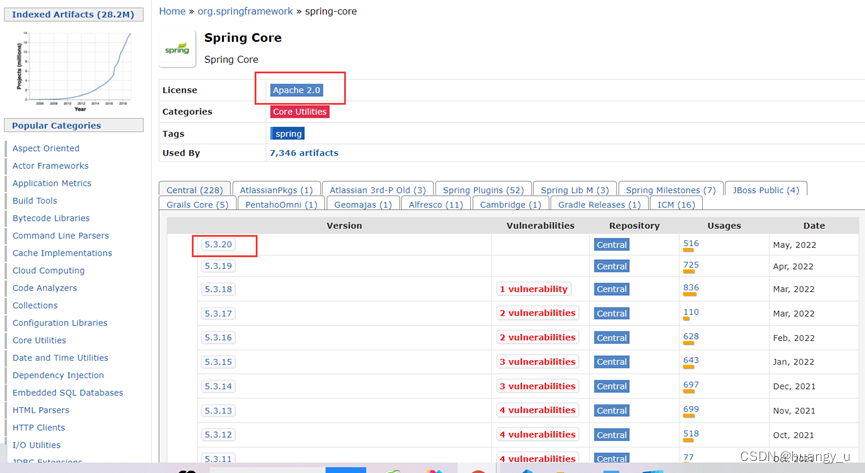Switch to Cambridge (1) tab
This screenshot has height=473, width=865.
(511, 204)
